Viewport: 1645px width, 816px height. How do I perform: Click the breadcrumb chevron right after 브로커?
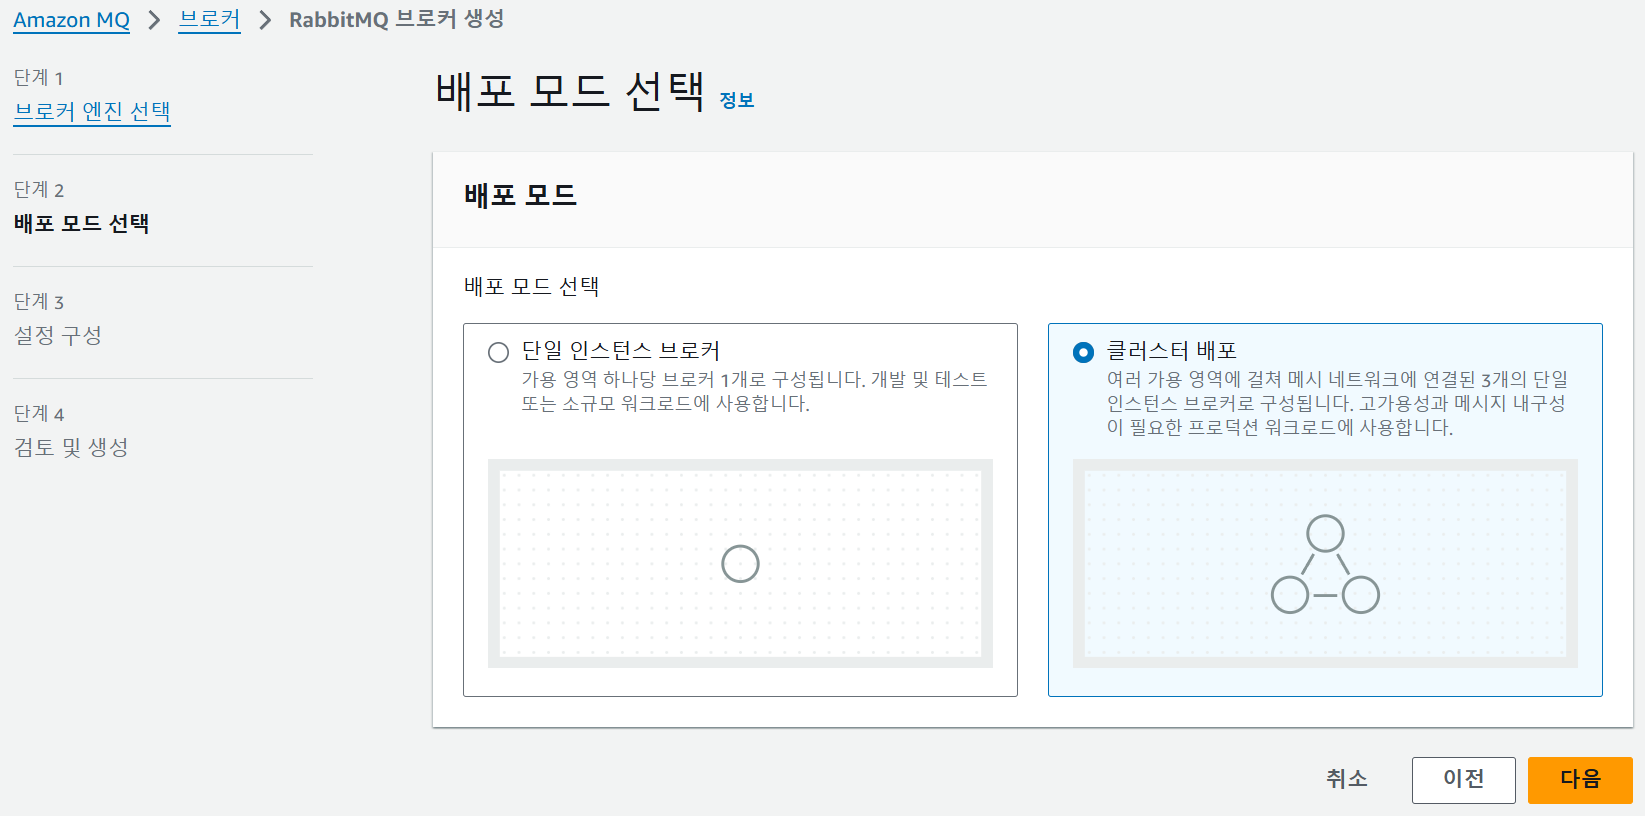pos(265,20)
